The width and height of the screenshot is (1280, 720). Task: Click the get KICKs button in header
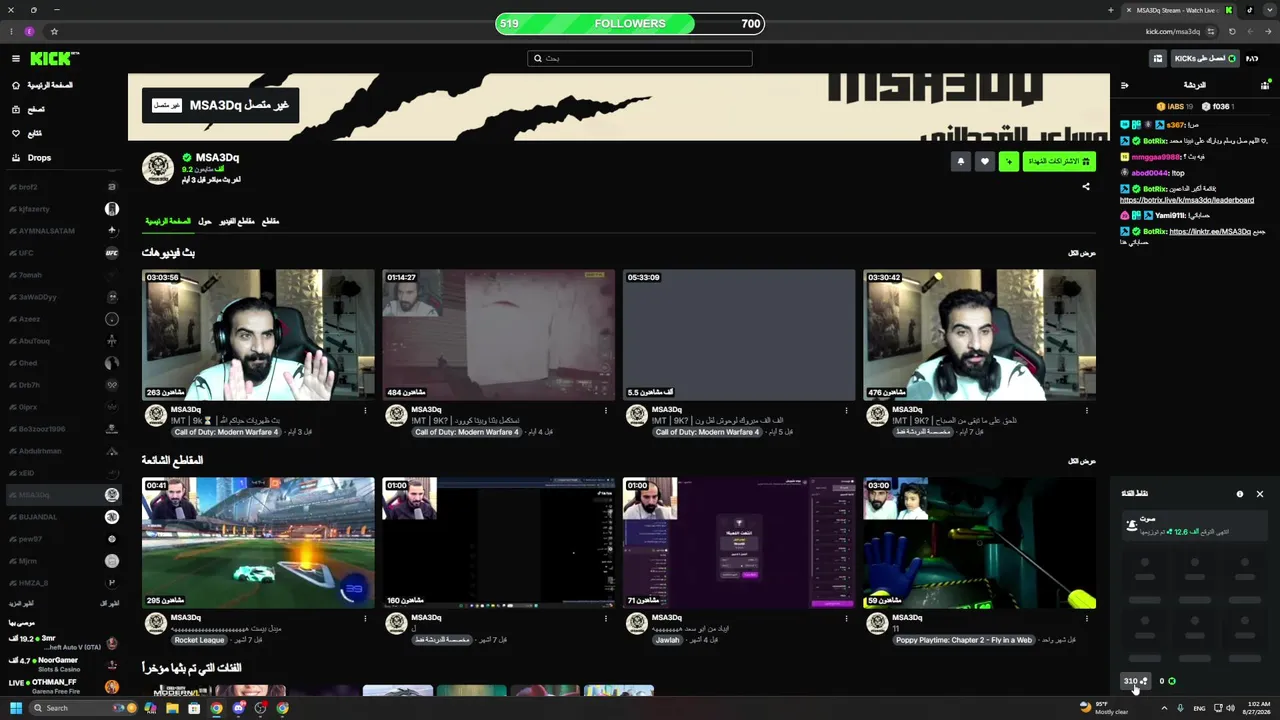pyautogui.click(x=1206, y=59)
